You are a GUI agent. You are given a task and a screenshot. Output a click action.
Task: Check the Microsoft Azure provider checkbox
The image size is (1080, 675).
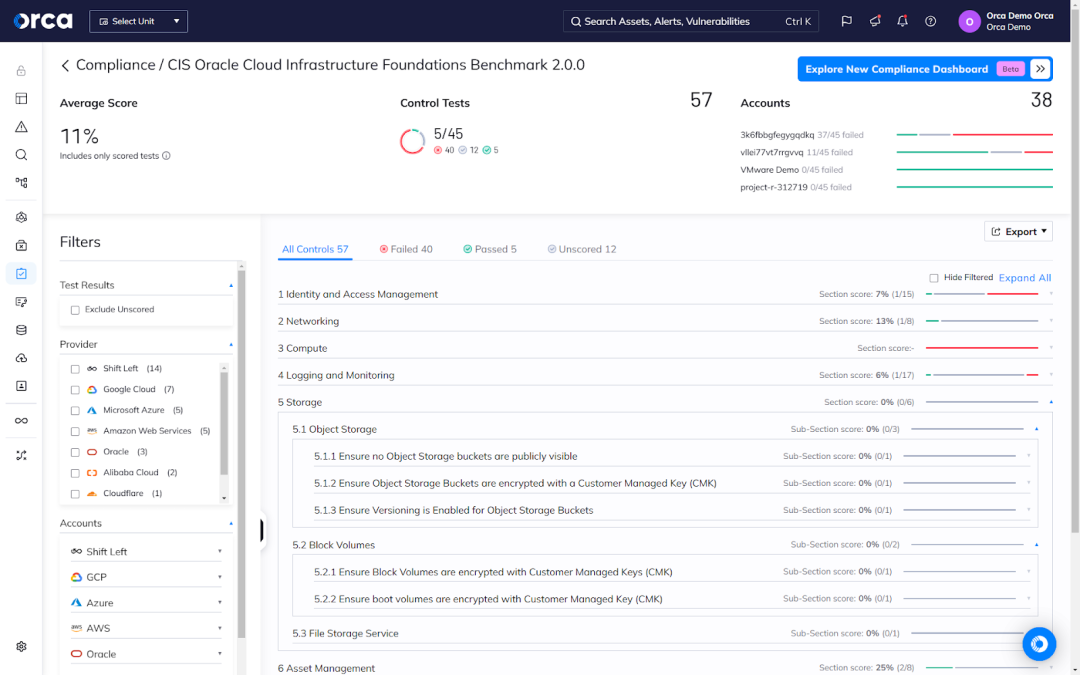coord(75,411)
